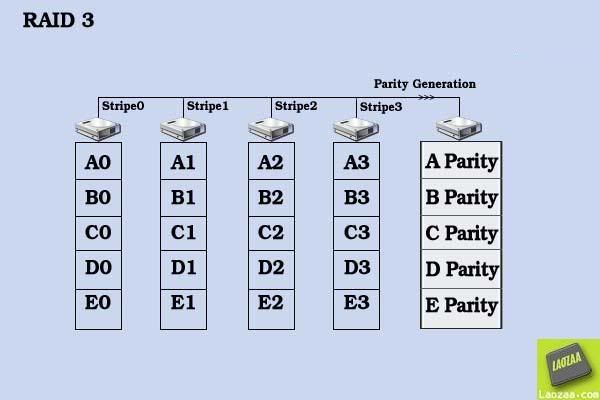
Task: Select the B1 data block
Action: [183, 198]
